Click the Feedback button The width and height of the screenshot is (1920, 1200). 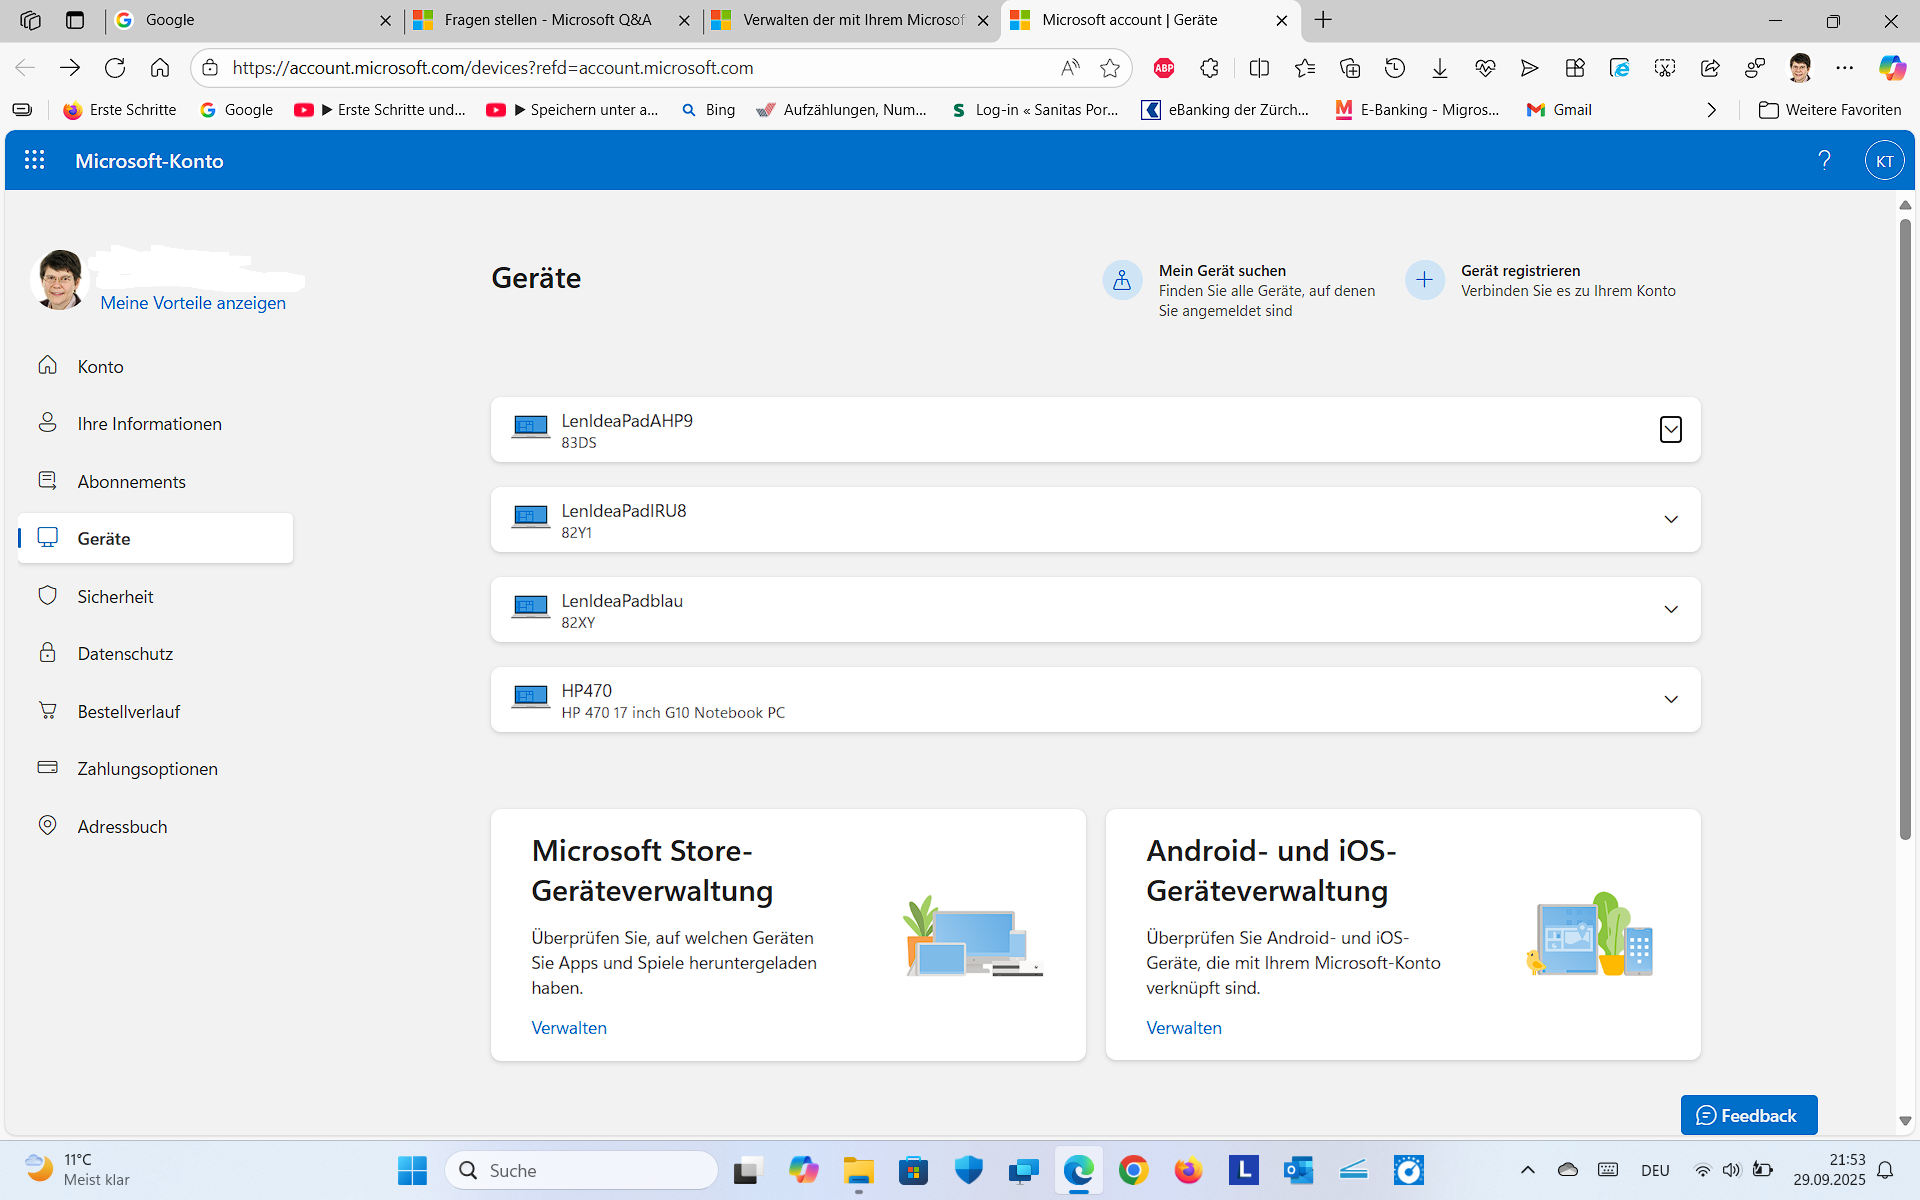point(1748,1114)
